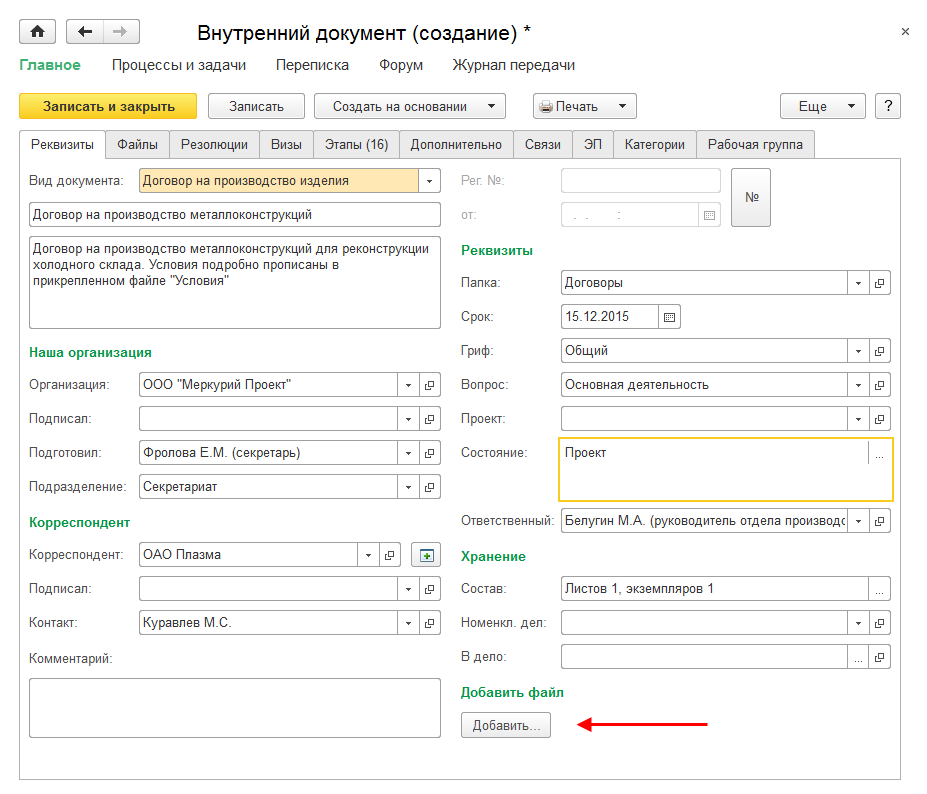Open the Процессы и задачи section
This screenshot has width=927, height=794.
178,65
